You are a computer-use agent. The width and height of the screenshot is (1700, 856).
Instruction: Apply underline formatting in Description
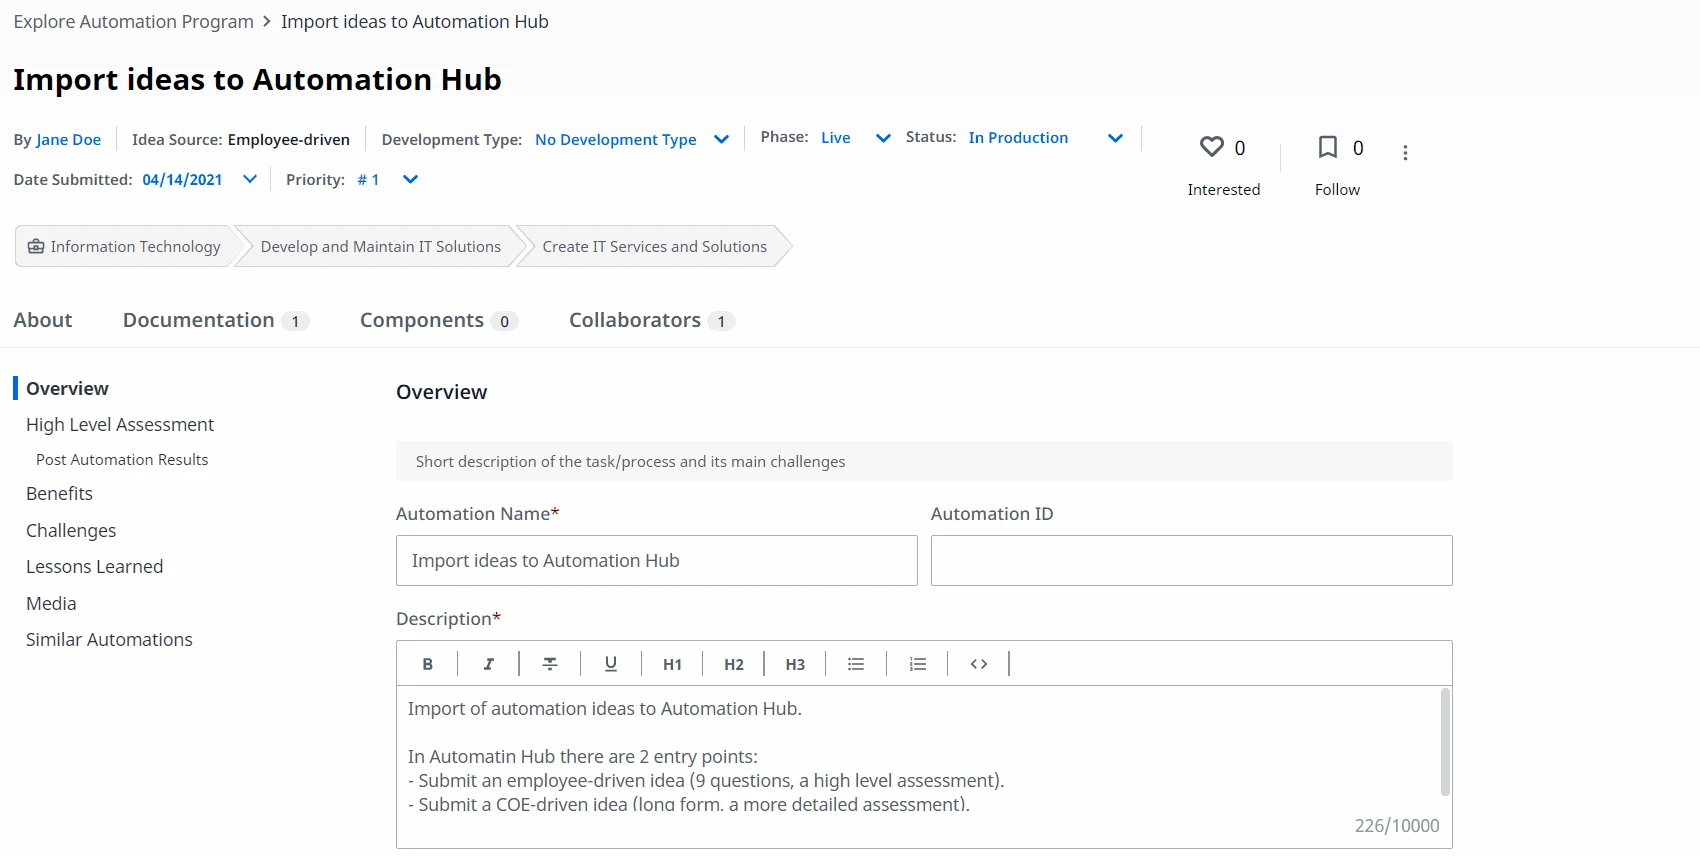pyautogui.click(x=611, y=664)
